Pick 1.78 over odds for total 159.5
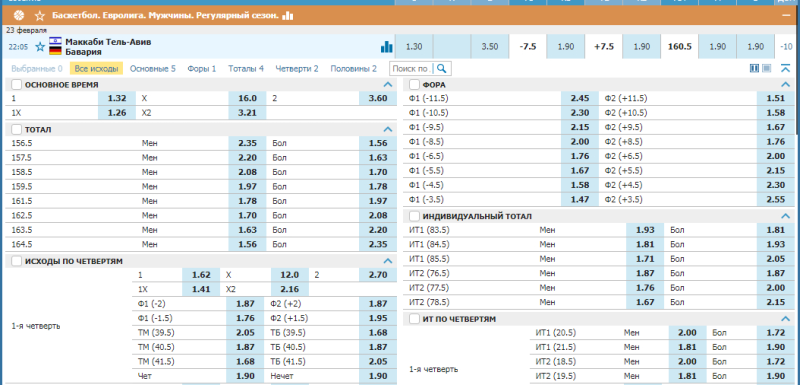 coord(378,187)
